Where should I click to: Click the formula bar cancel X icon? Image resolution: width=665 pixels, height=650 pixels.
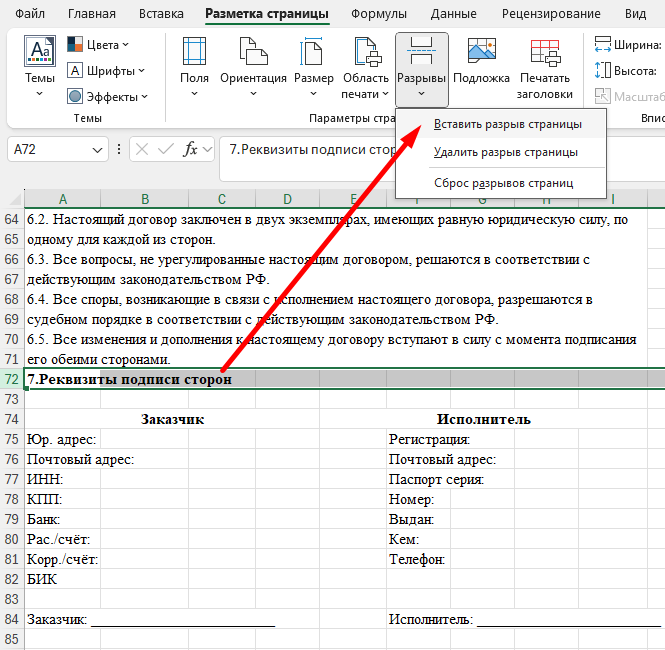142,149
